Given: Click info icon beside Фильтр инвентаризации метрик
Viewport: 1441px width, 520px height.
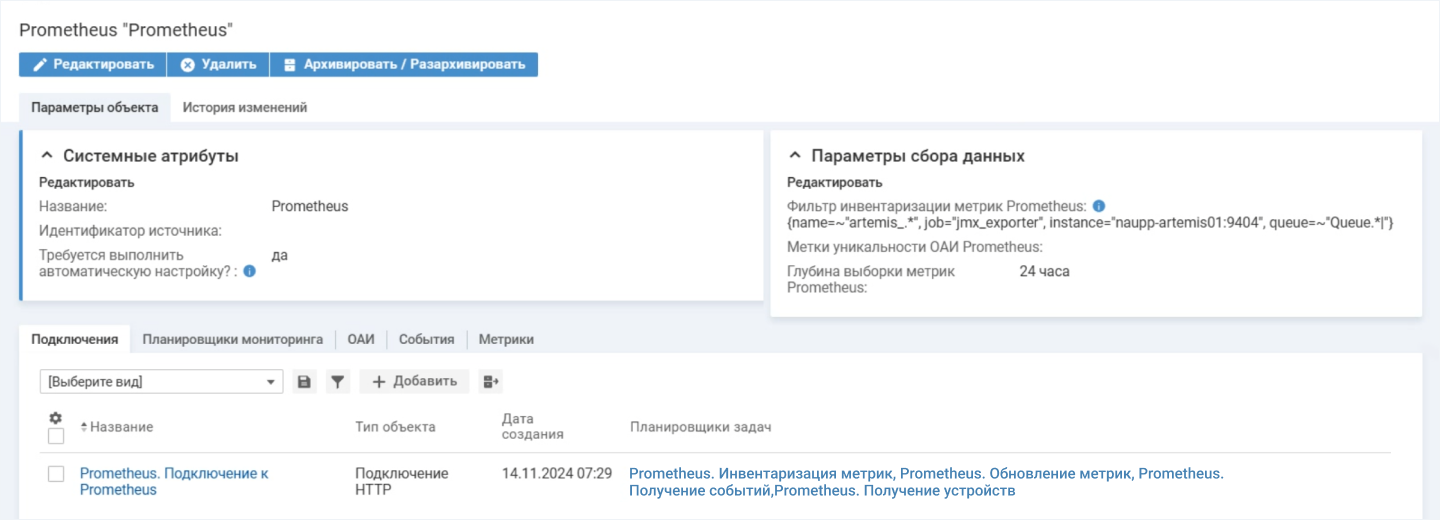Looking at the screenshot, I should coord(1098,205).
